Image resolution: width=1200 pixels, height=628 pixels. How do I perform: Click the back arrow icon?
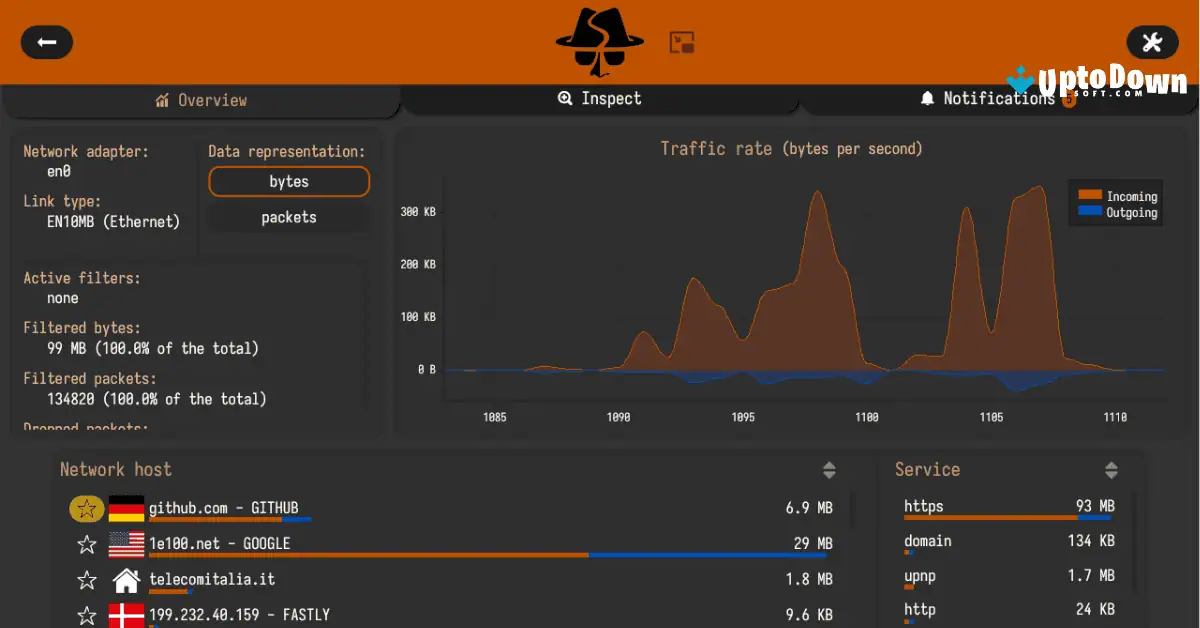click(46, 42)
